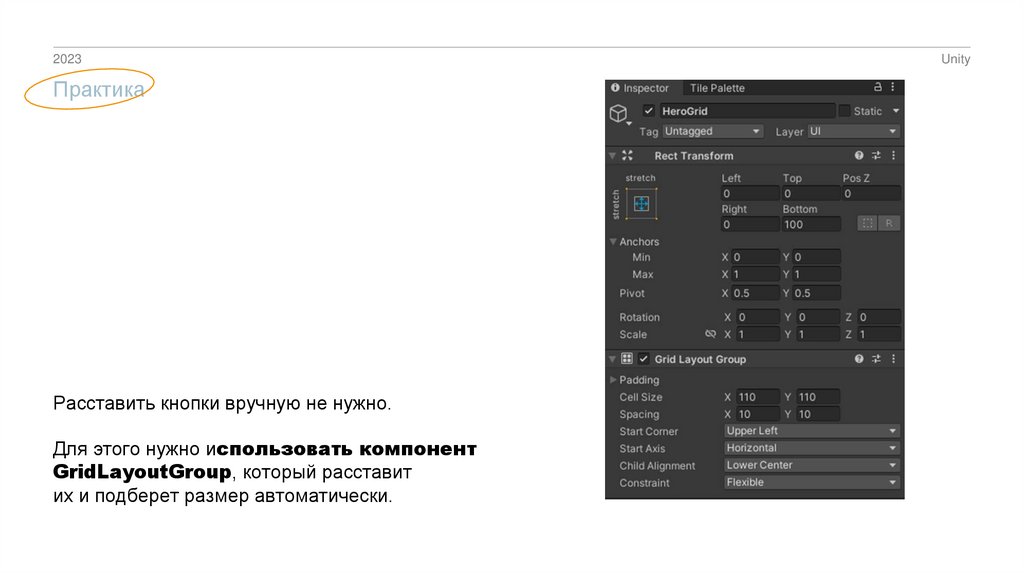Open the Inspector panel kebab menu
Viewport: 1024px width, 574px height.
click(893, 87)
